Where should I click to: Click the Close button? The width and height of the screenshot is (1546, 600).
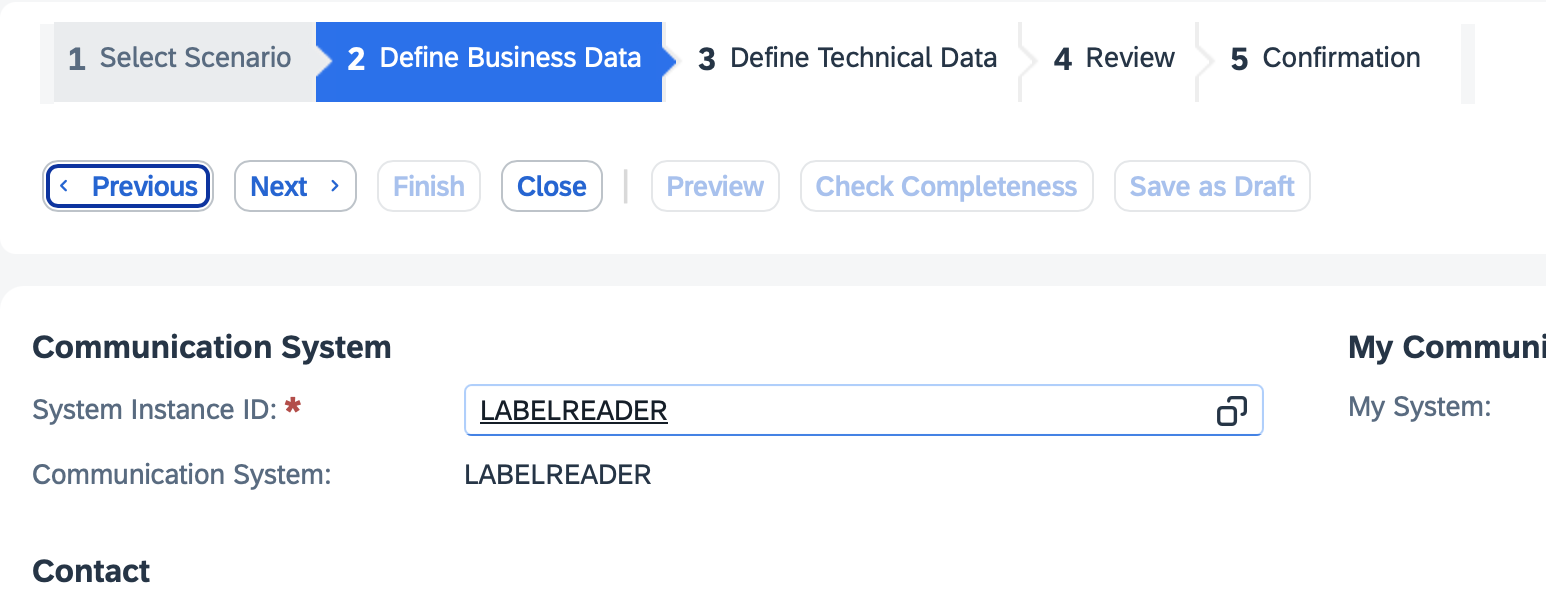point(551,187)
